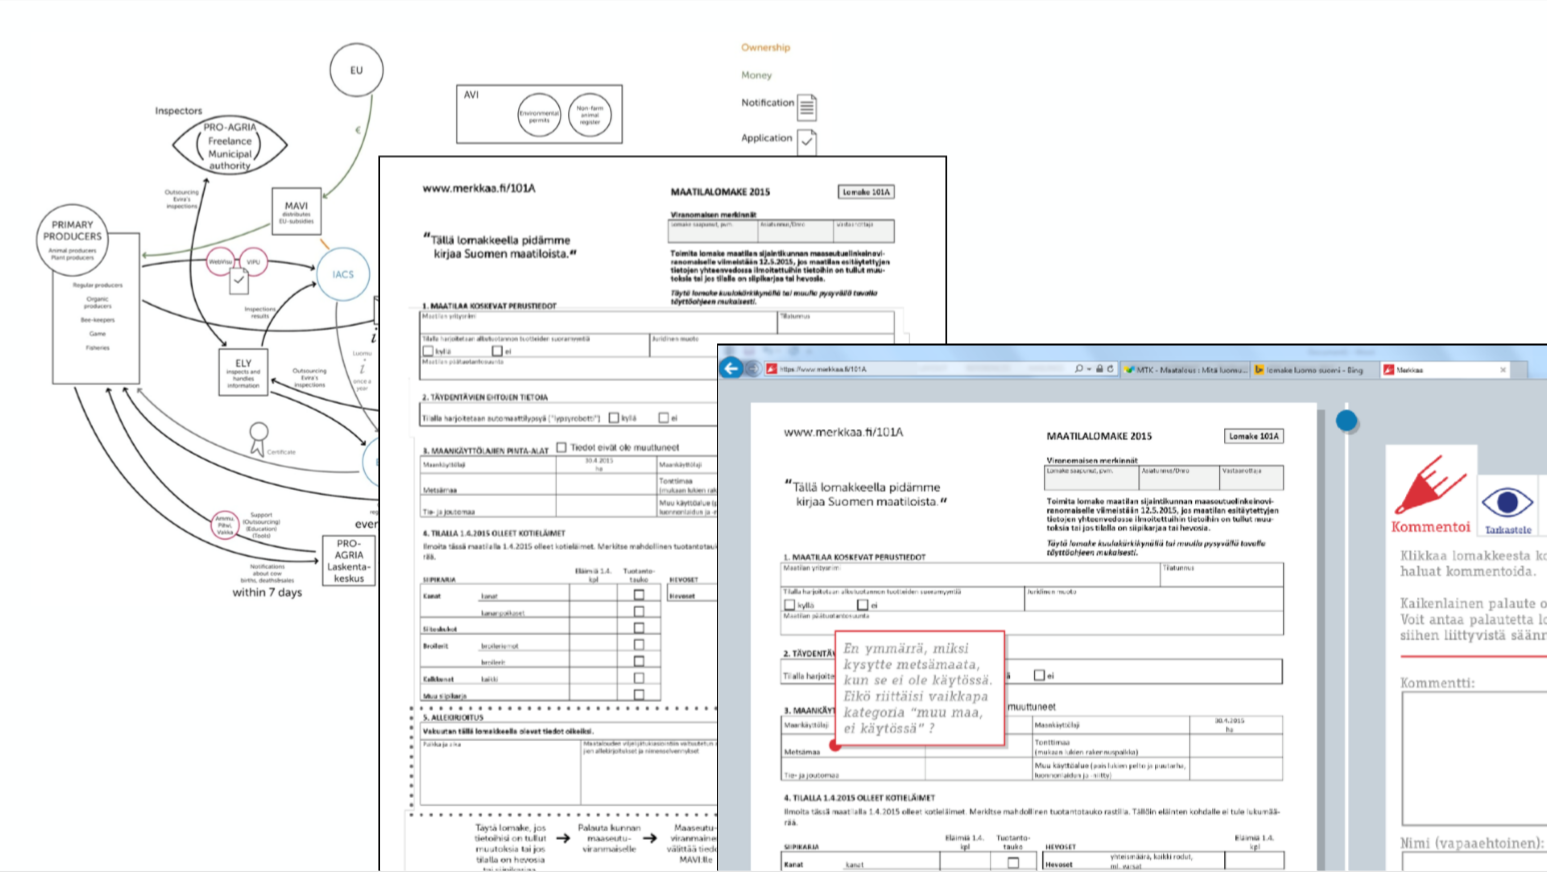The image size is (1547, 872).
Task: Tick the section 2 'ei' checkbox in the browser form
Action: pyautogui.click(x=1039, y=675)
